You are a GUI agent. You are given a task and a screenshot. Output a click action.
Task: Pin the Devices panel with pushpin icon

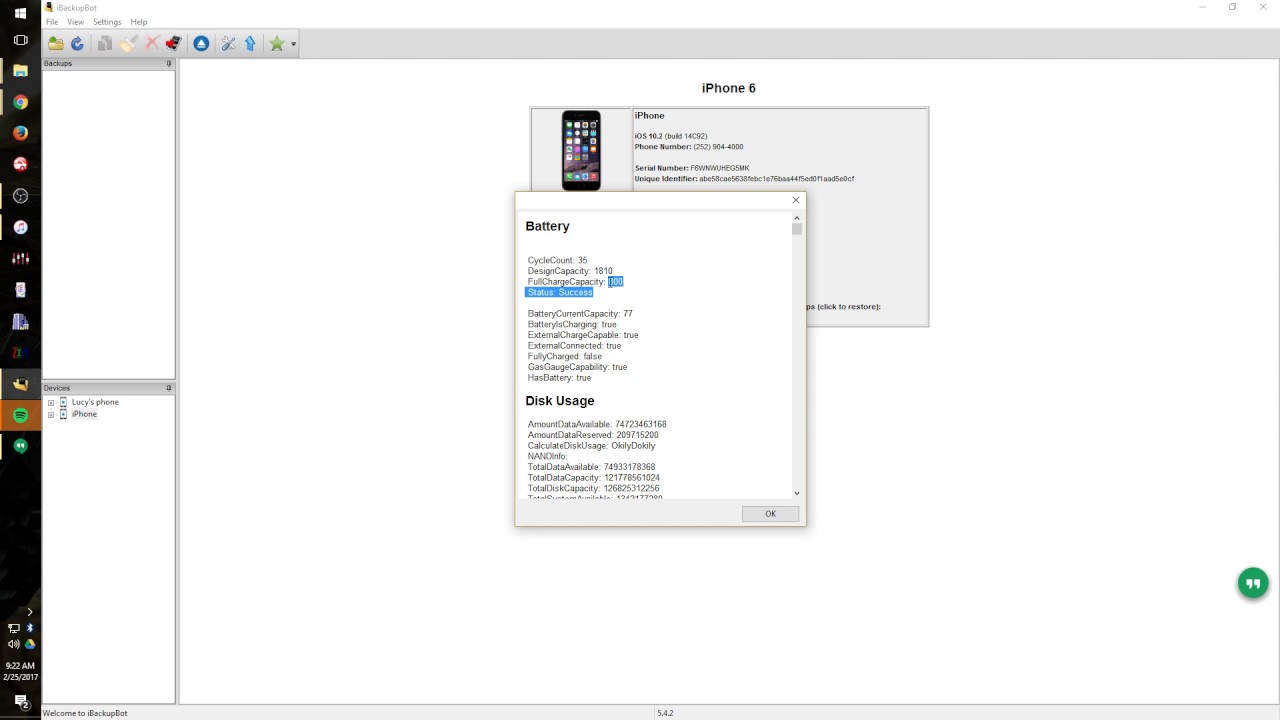pyautogui.click(x=168, y=388)
